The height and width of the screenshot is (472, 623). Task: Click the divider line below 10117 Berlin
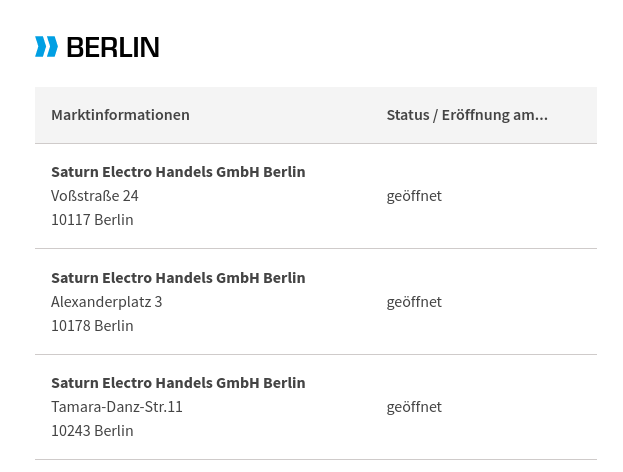[316, 248]
